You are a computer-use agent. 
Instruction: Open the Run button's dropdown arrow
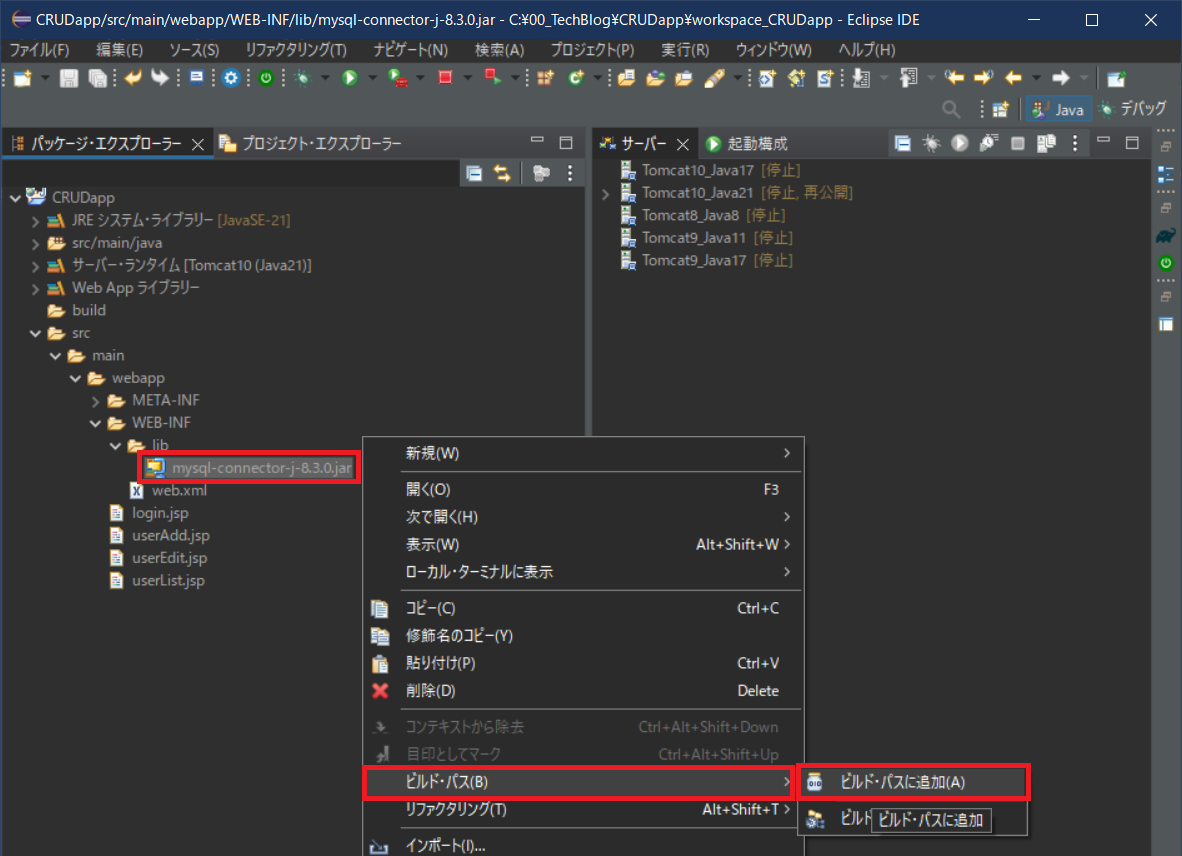click(372, 78)
